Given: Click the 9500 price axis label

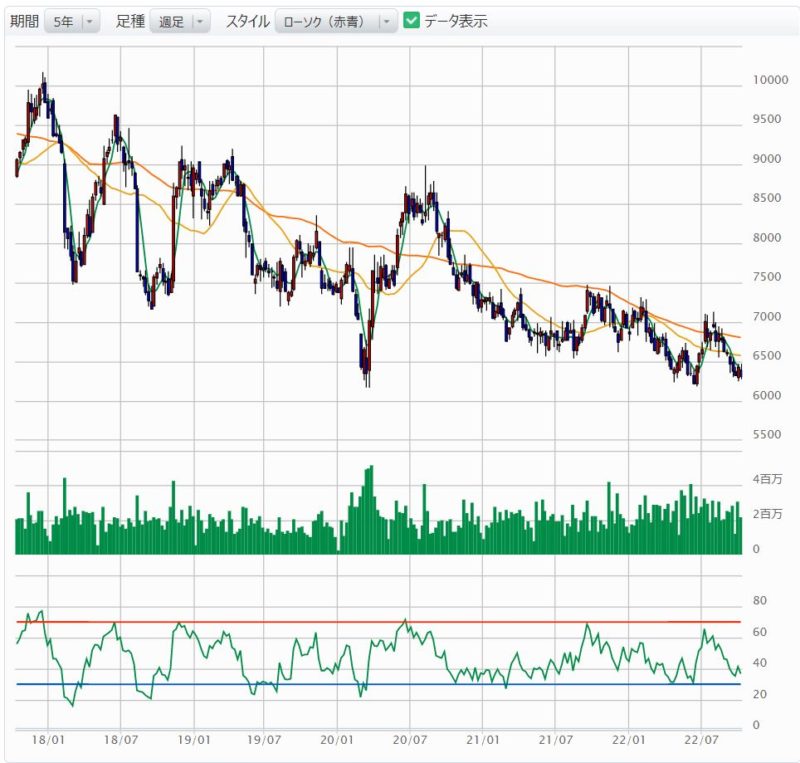Looking at the screenshot, I should pos(767,119).
